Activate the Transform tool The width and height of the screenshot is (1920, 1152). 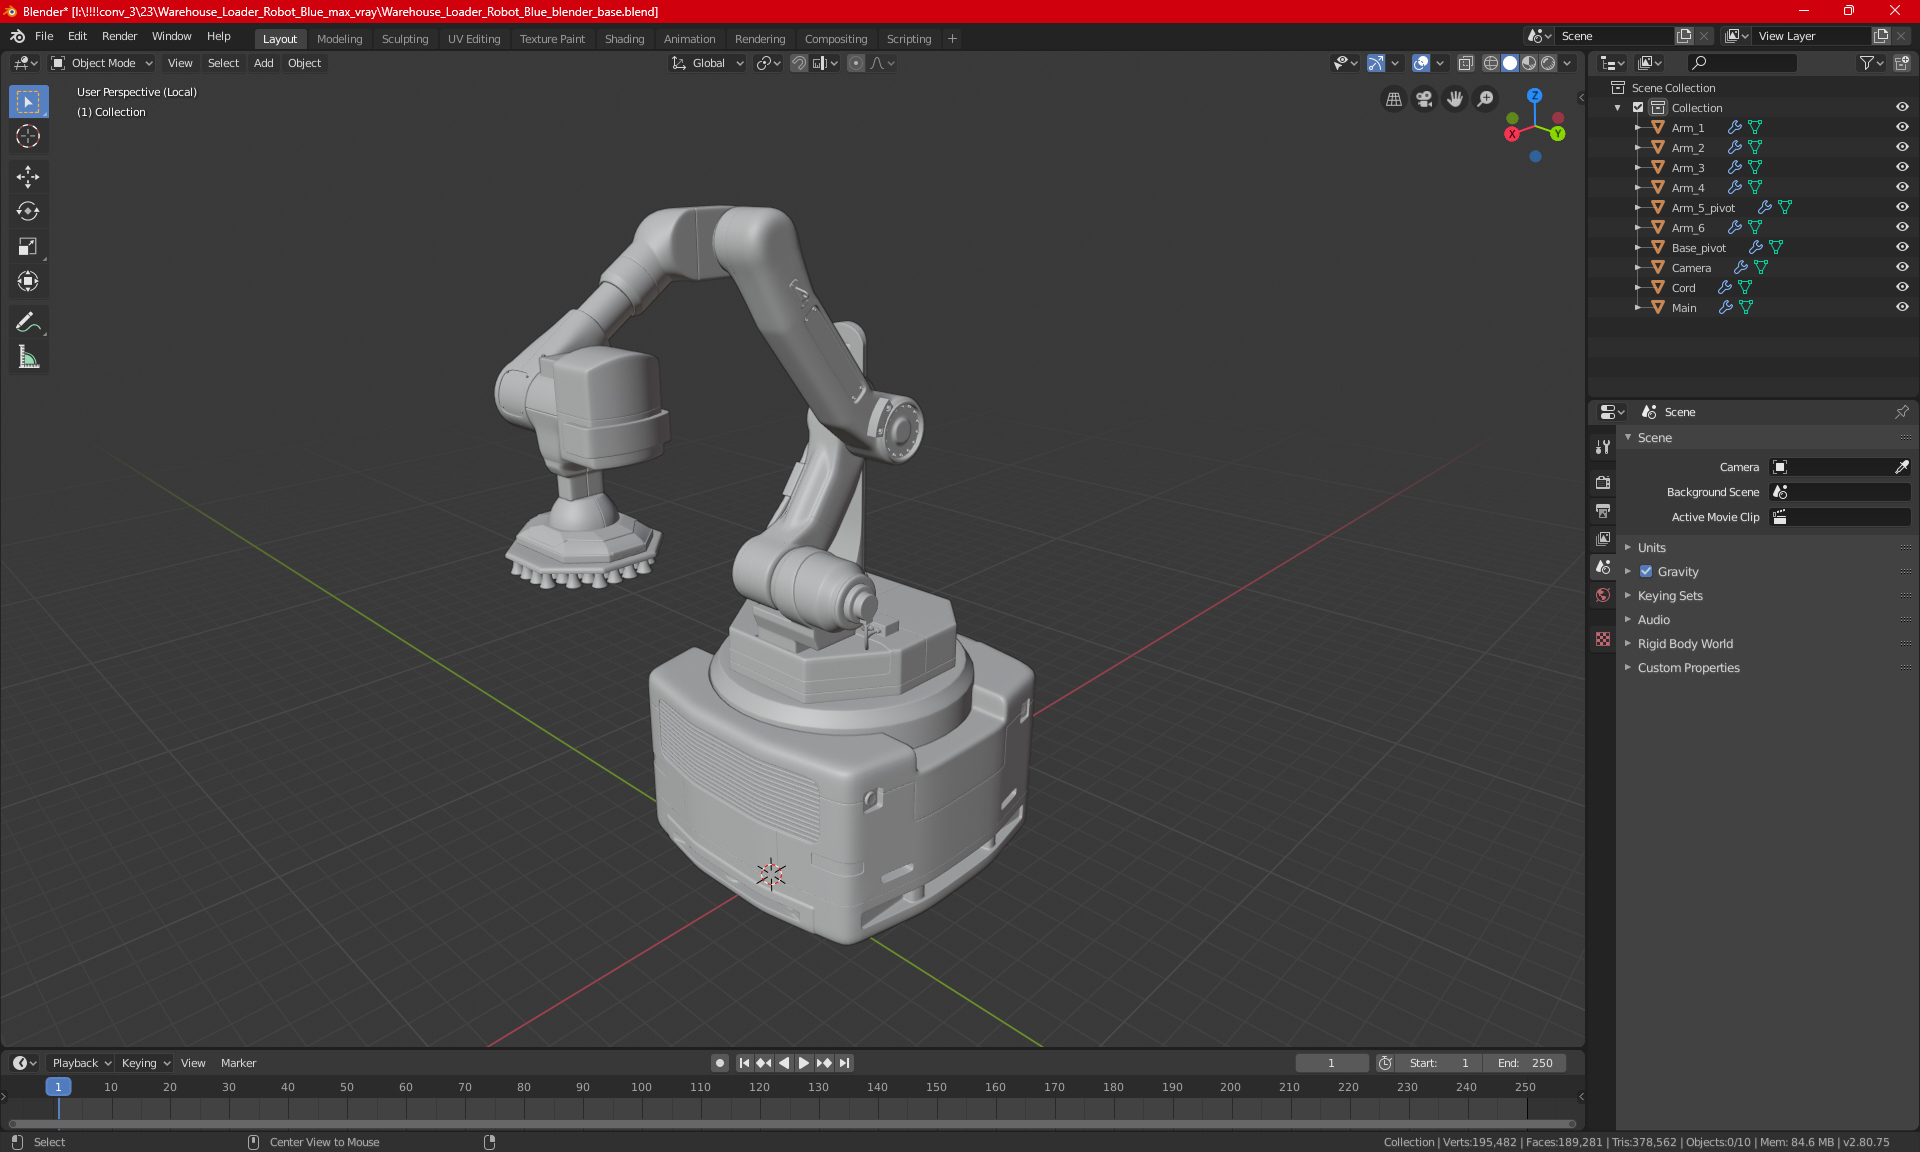pos(28,282)
